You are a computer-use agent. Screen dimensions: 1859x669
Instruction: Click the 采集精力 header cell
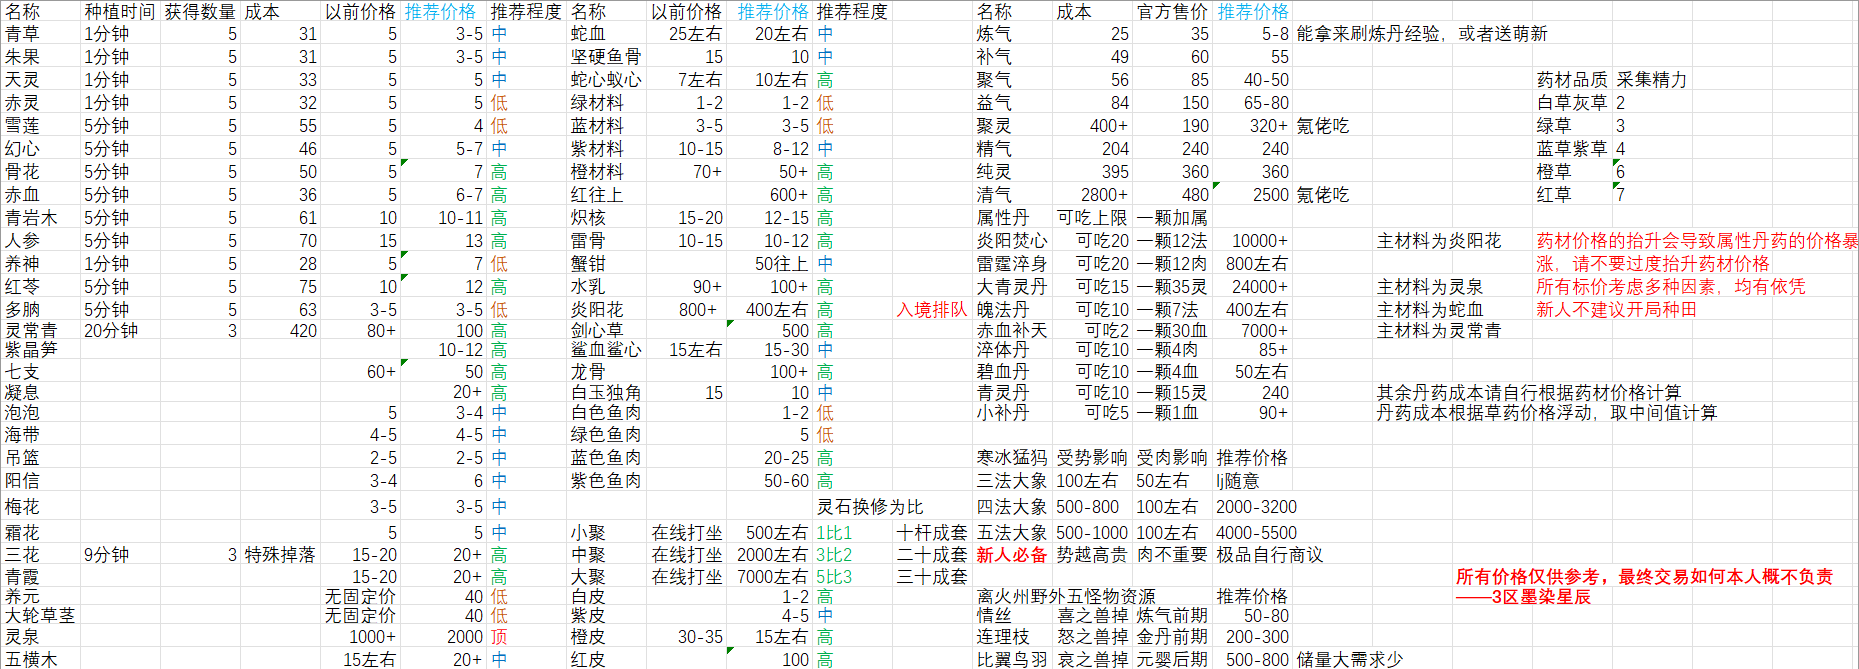pos(1651,80)
